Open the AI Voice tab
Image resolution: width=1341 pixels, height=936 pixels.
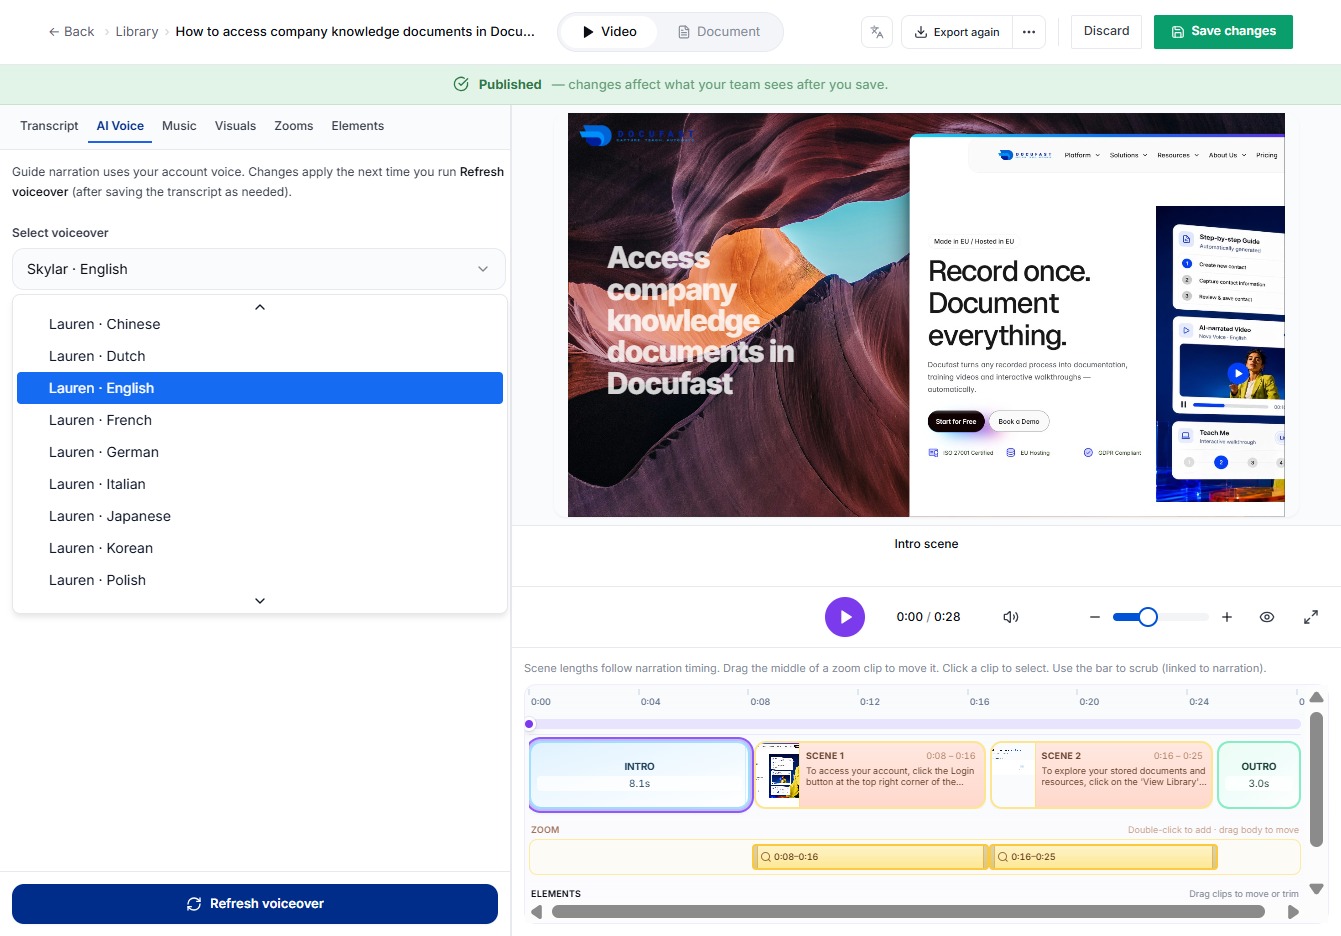pos(120,126)
